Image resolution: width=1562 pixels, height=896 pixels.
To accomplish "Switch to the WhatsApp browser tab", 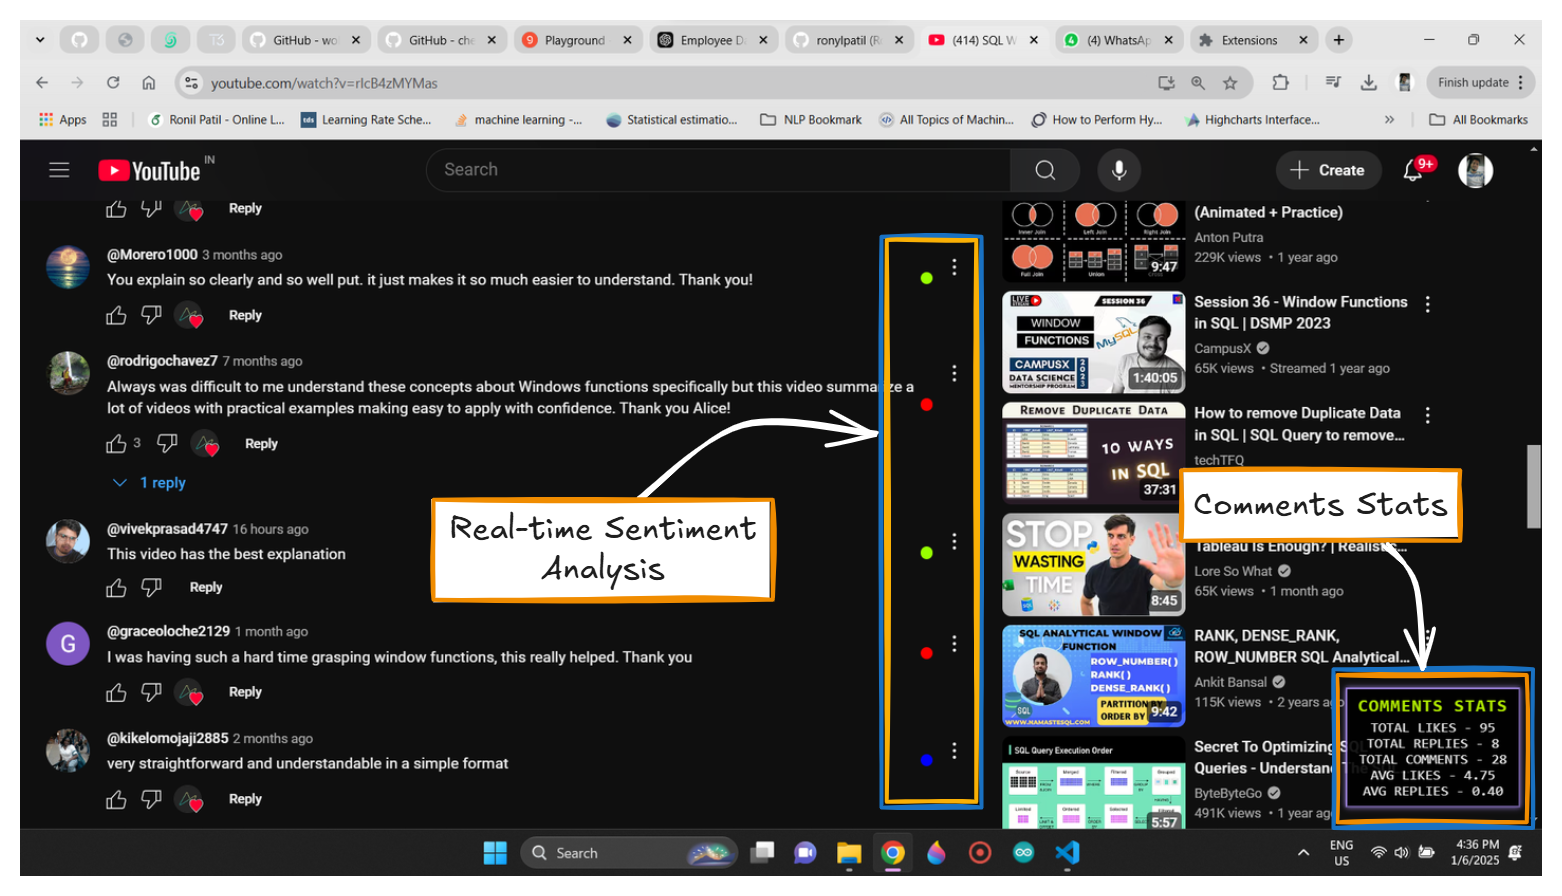I will click(x=1117, y=40).
